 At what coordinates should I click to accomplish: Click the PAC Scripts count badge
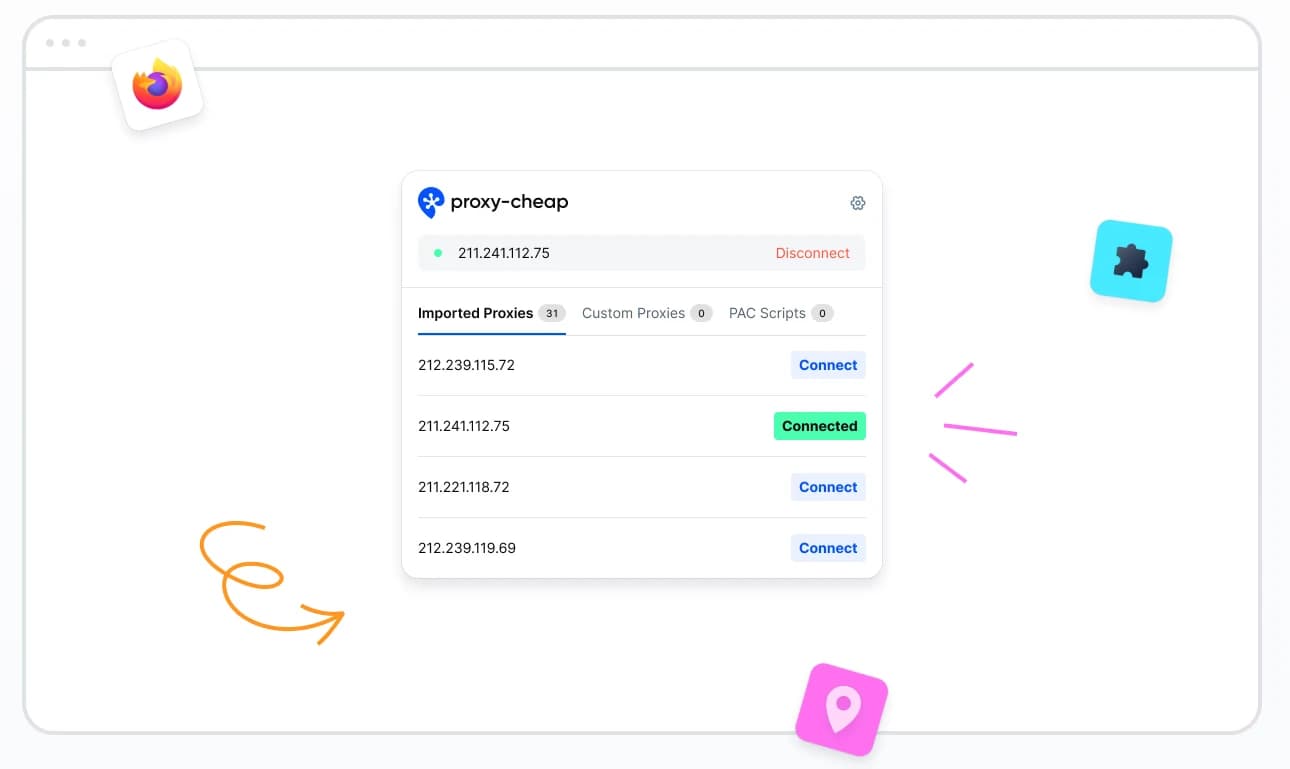coord(822,313)
